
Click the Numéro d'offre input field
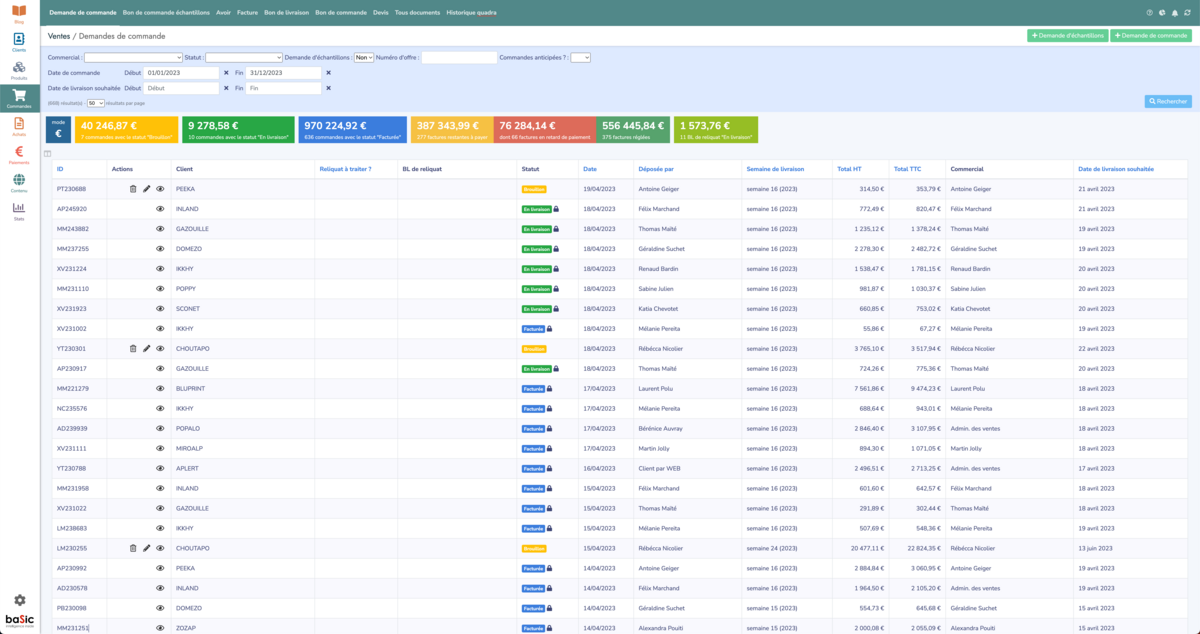pyautogui.click(x=458, y=58)
